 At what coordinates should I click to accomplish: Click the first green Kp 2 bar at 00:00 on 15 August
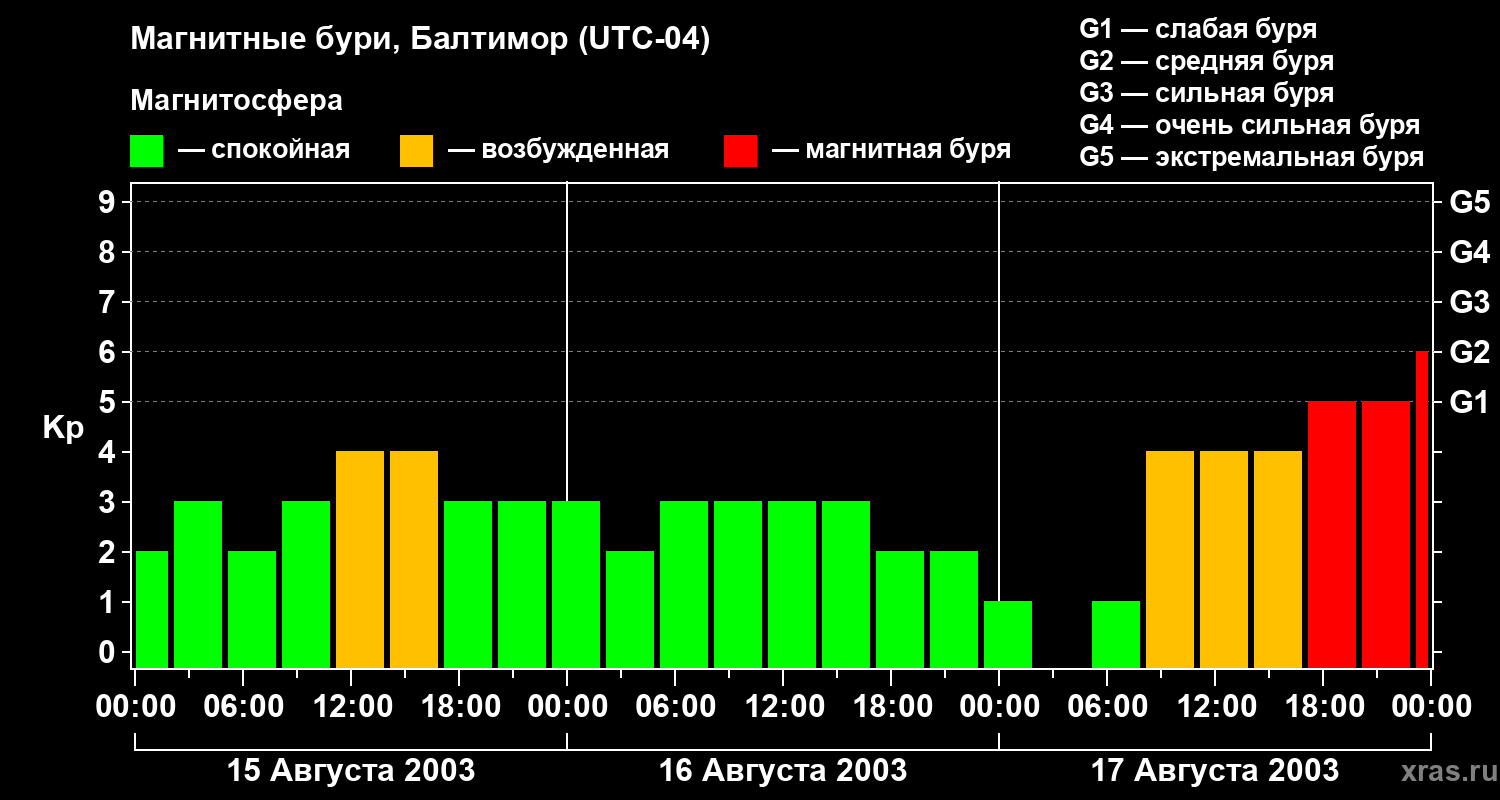pyautogui.click(x=152, y=609)
